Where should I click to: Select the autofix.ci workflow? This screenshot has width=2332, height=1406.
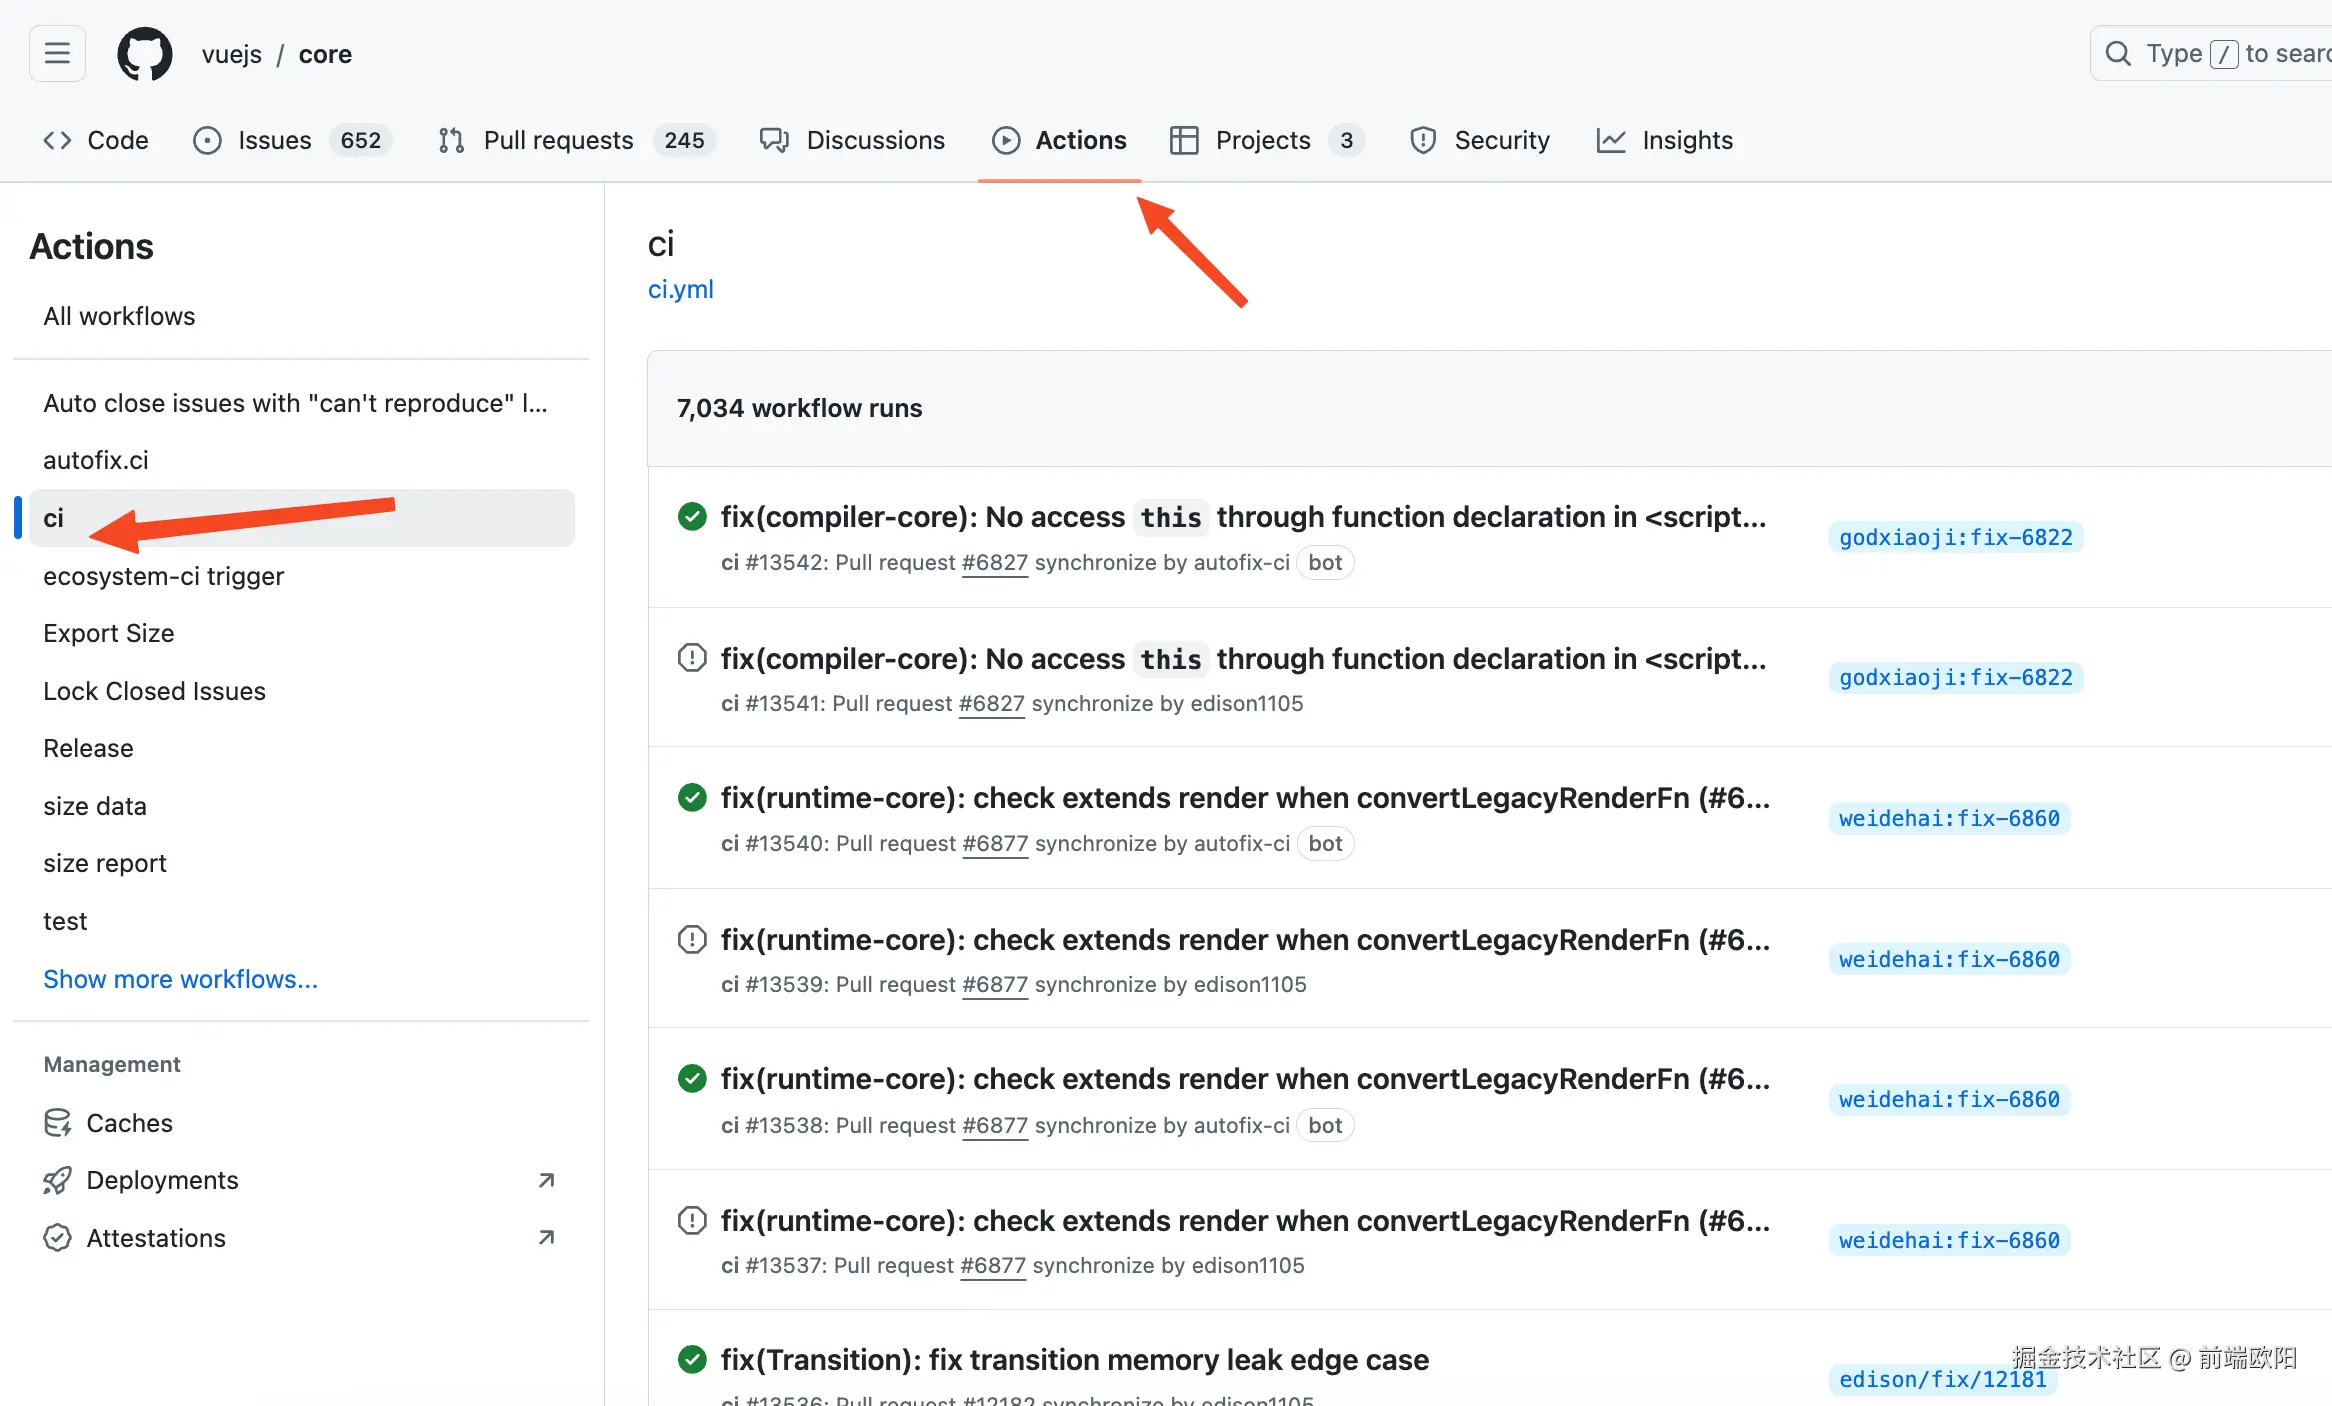coord(96,460)
